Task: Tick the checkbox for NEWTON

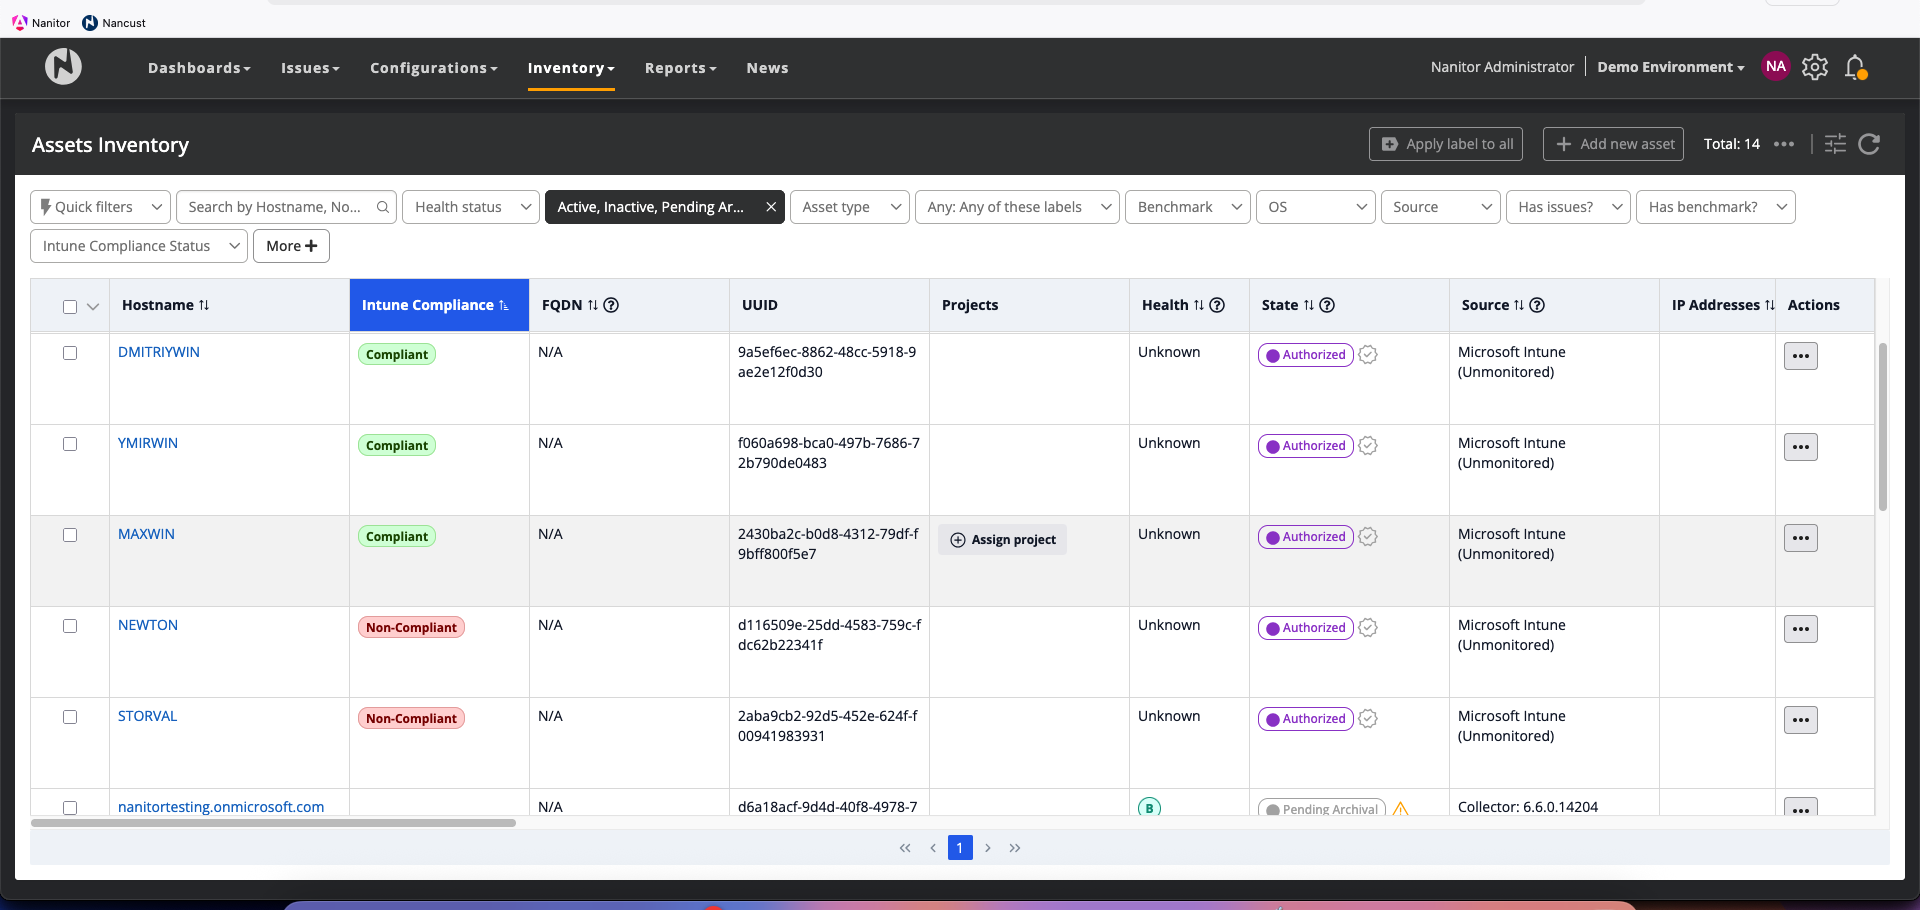Action: coord(70,626)
